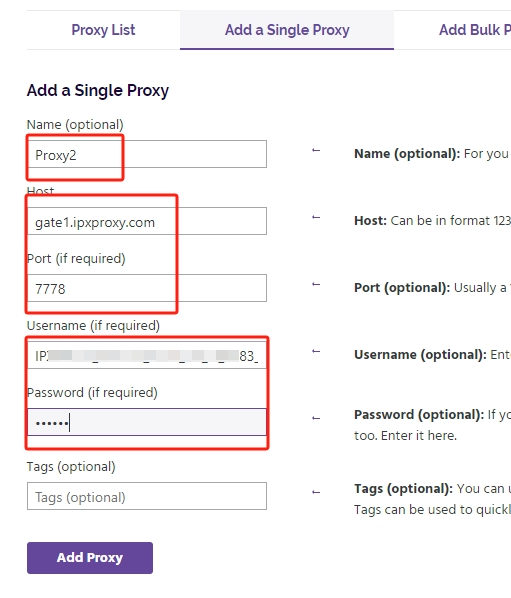Viewport: 511px width, 598px height.
Task: Click the Host help description text
Action: 432,220
